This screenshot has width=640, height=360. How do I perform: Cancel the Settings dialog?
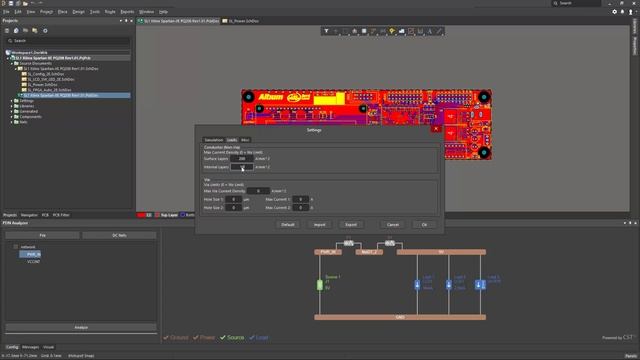click(x=393, y=225)
